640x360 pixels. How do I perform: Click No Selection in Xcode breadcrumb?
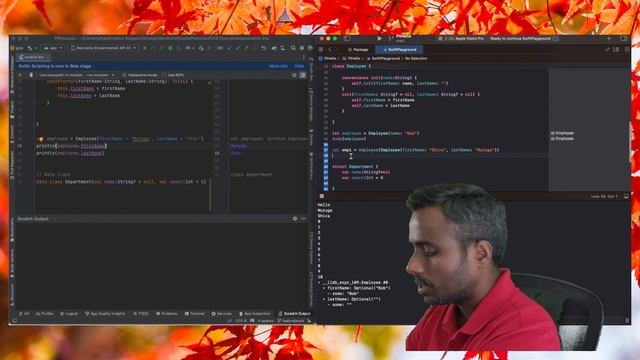tap(416, 59)
